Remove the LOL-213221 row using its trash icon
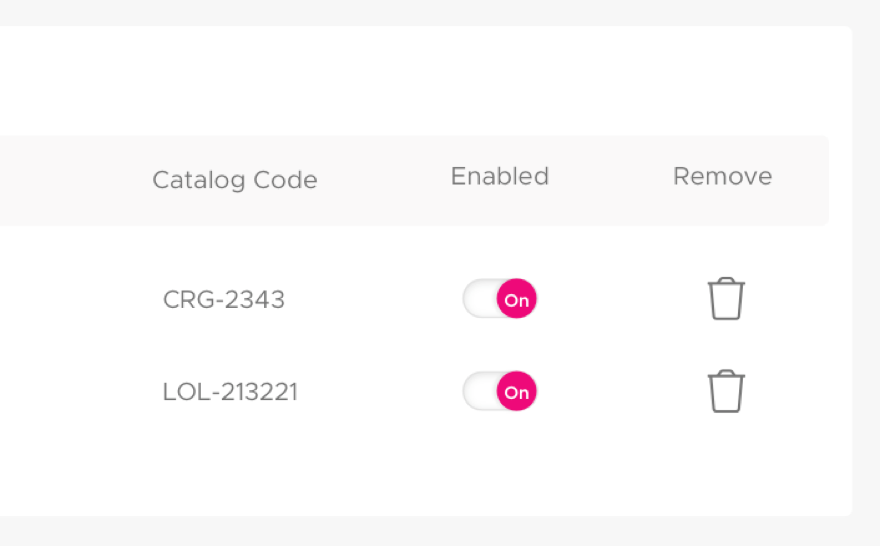The width and height of the screenshot is (880, 546). click(726, 391)
